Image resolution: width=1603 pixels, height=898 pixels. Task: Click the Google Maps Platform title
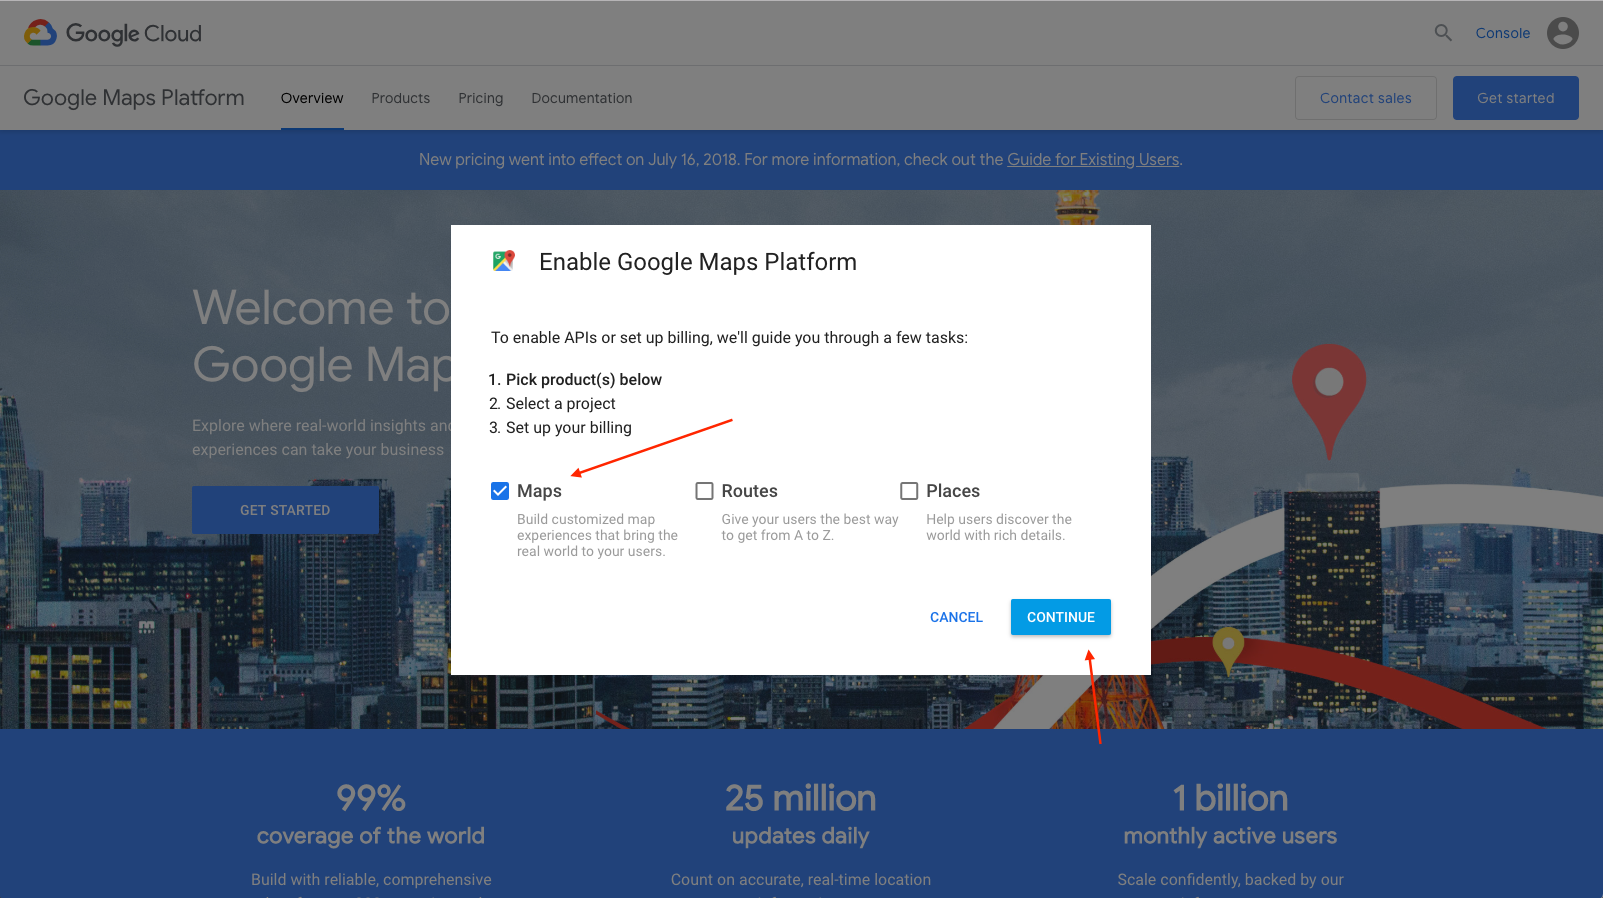click(x=134, y=98)
